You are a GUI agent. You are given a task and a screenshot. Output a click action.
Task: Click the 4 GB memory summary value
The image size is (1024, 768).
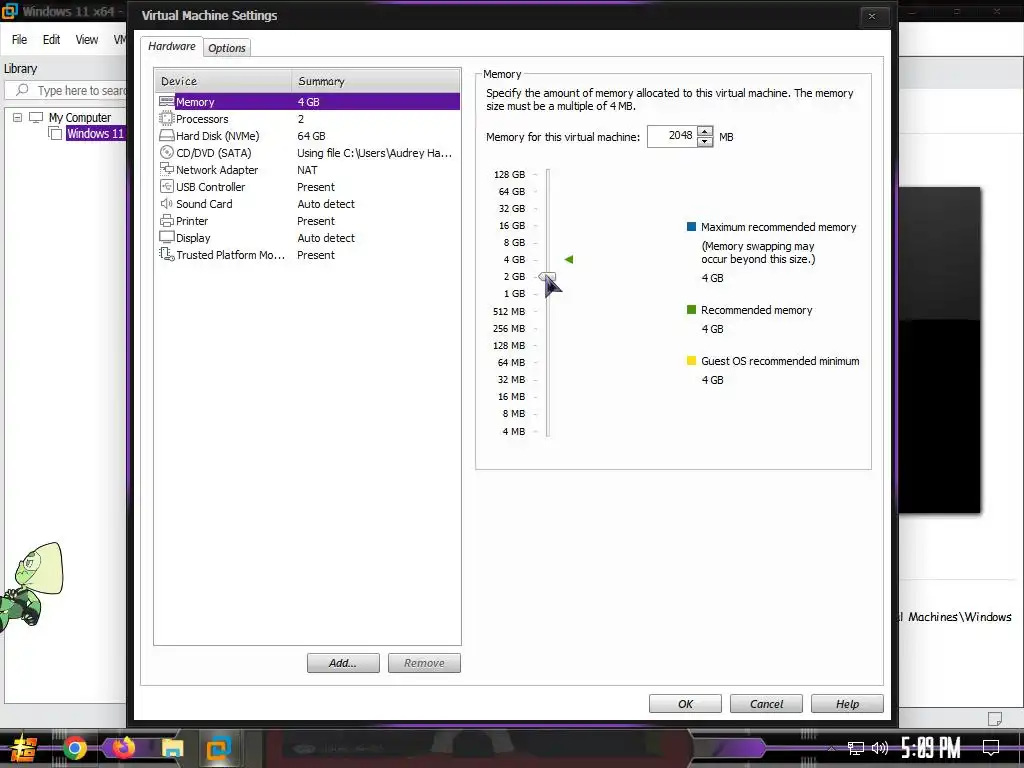(308, 102)
